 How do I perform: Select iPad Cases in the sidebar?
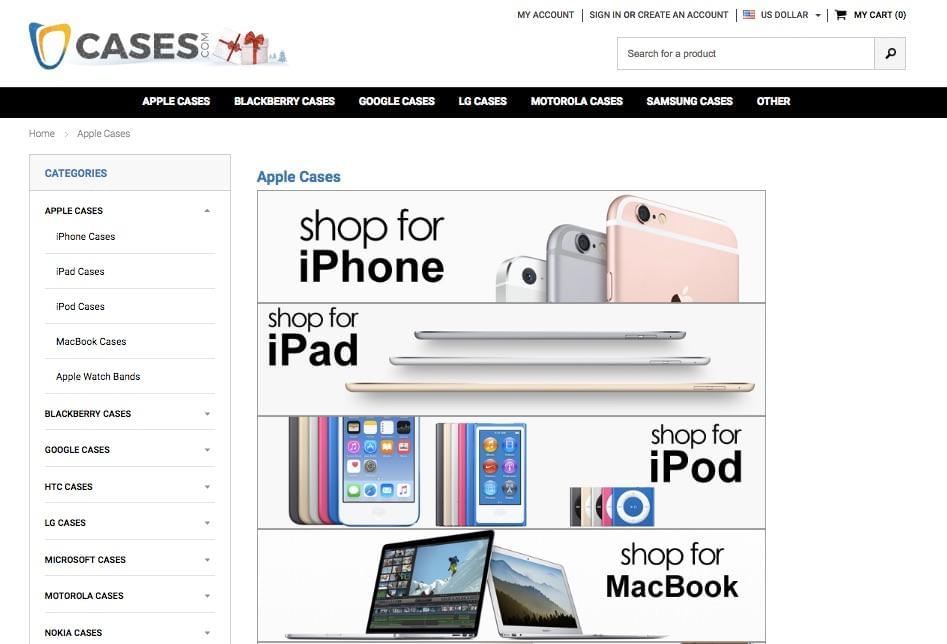pyautogui.click(x=80, y=272)
